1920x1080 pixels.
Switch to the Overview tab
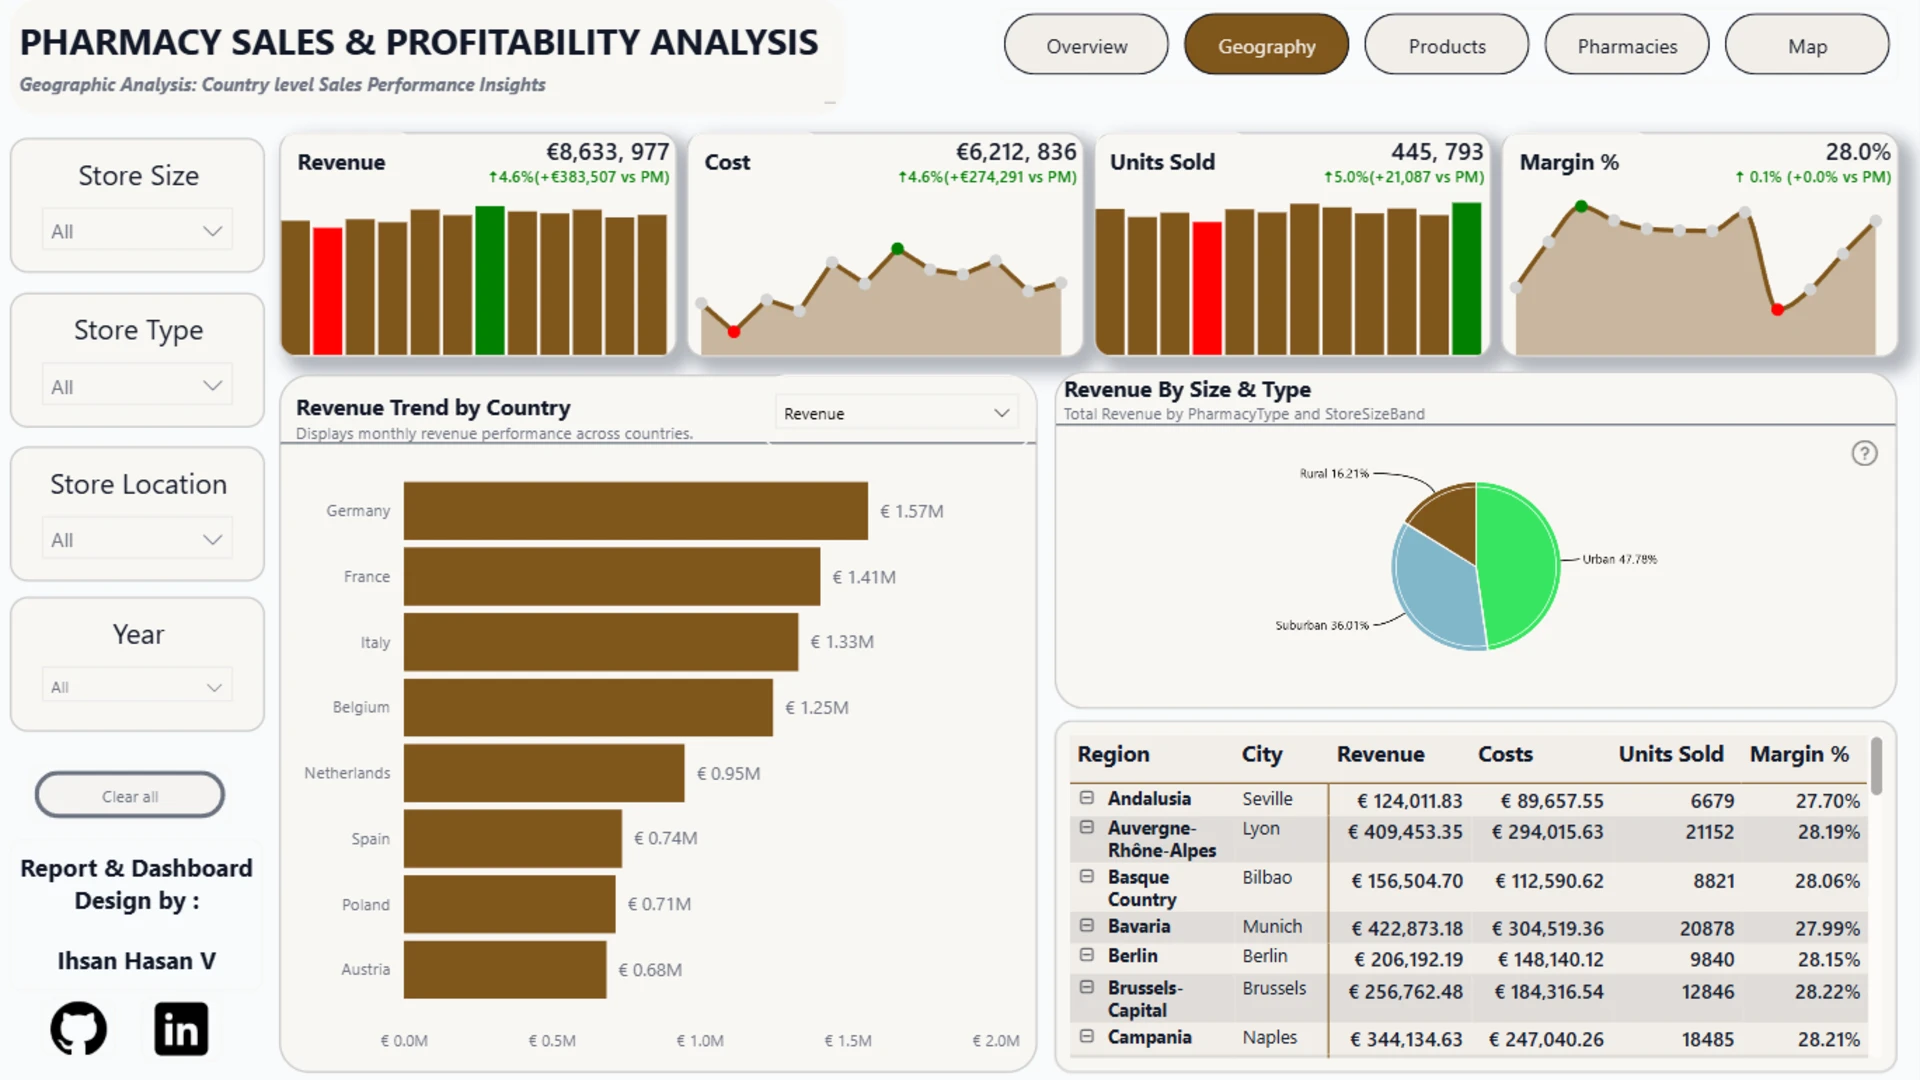tap(1086, 45)
